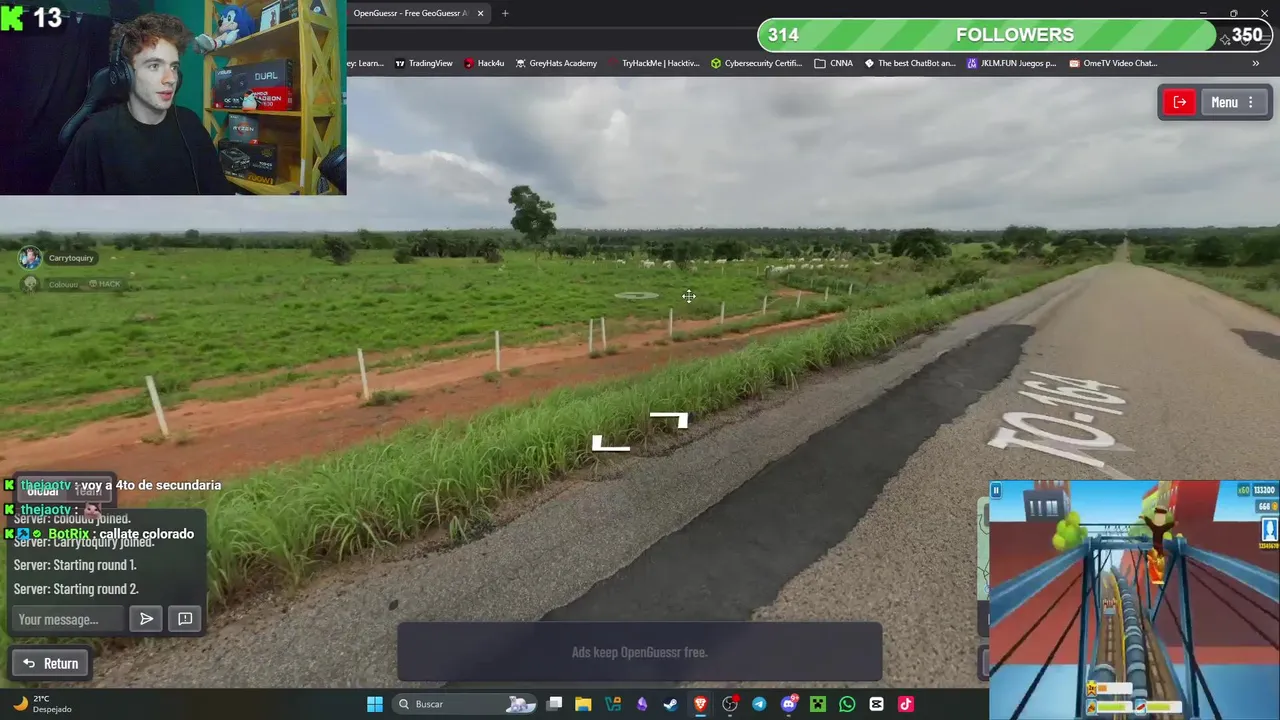Screen dimensions: 1280x720
Task: Open the Obsidian taskbar icon
Action: pyautogui.click(x=642, y=704)
